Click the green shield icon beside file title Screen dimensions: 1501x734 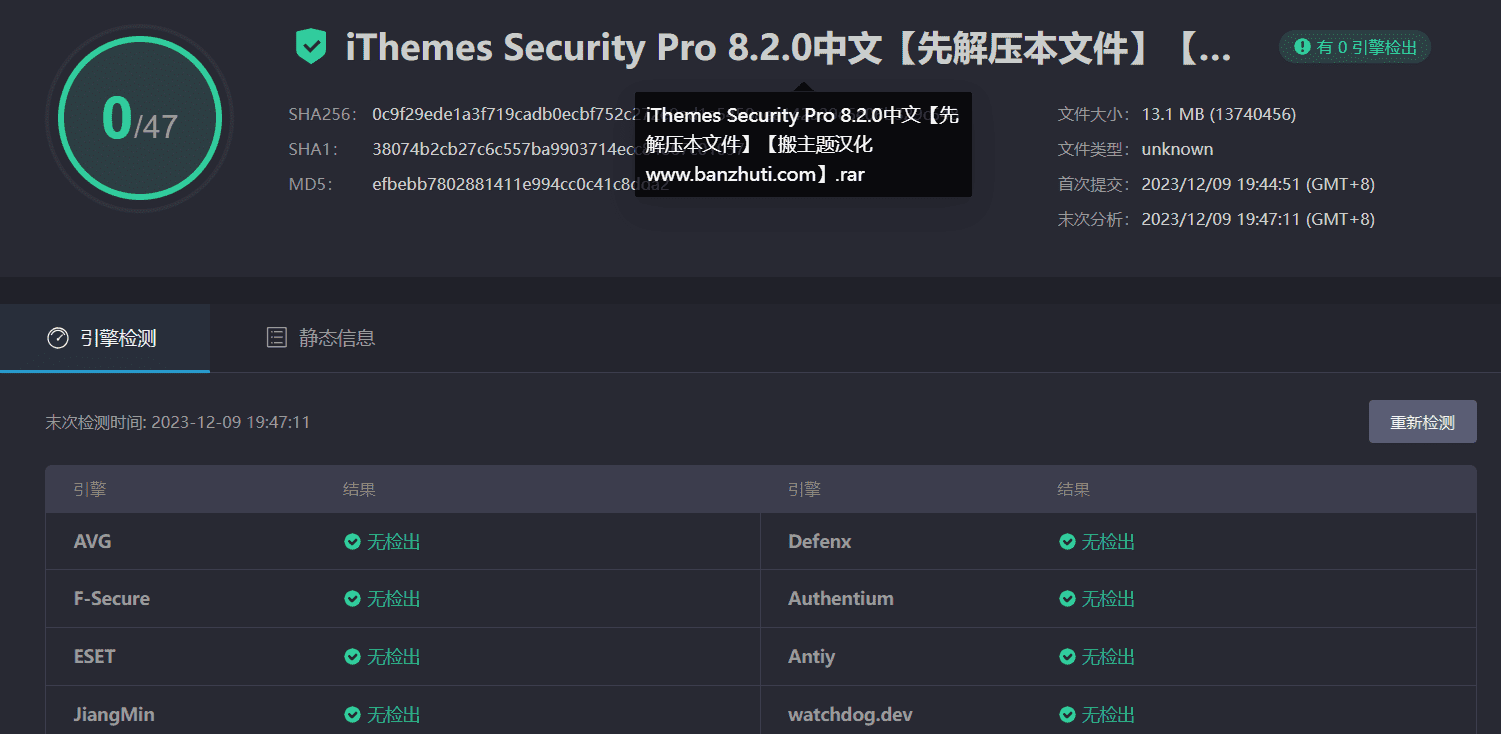pos(311,46)
